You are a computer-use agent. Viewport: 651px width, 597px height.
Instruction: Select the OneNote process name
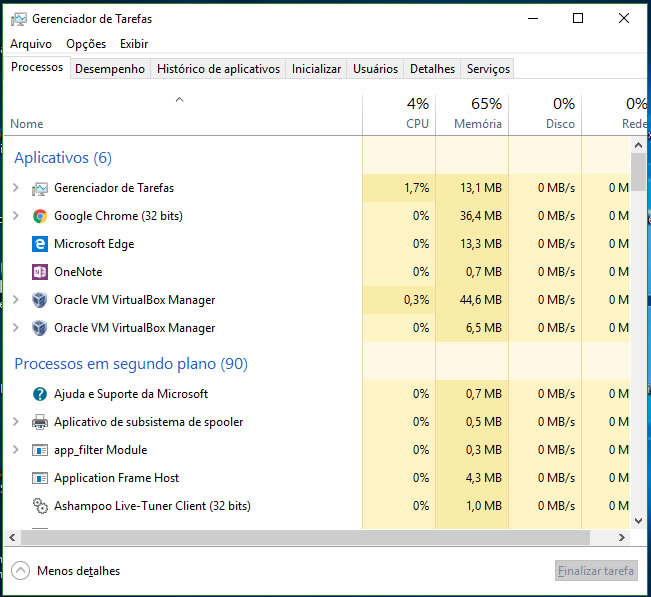[78, 272]
